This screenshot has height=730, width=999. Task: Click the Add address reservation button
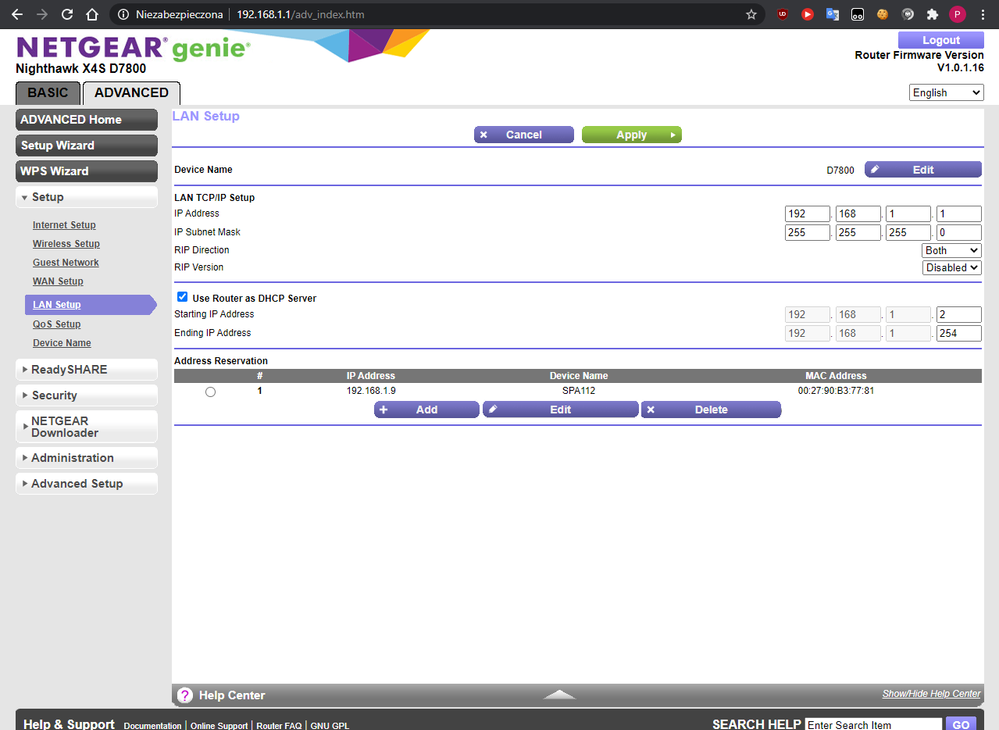click(x=426, y=410)
